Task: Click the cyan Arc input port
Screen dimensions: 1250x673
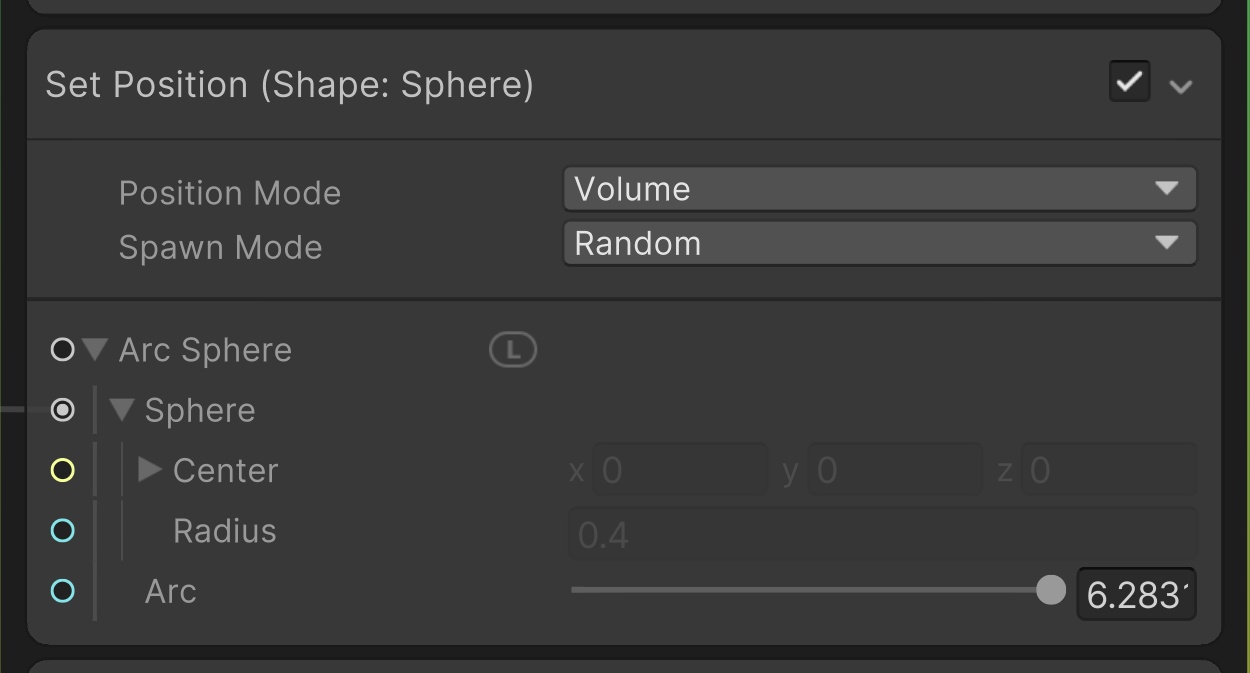Action: [x=62, y=591]
